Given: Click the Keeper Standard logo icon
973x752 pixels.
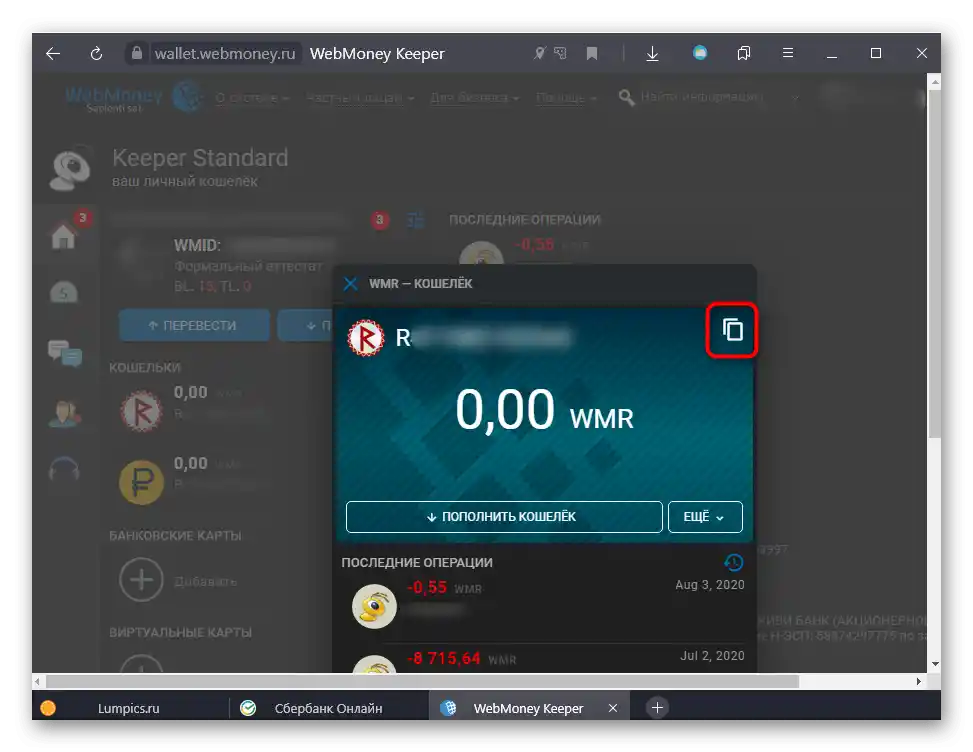Looking at the screenshot, I should (70, 168).
